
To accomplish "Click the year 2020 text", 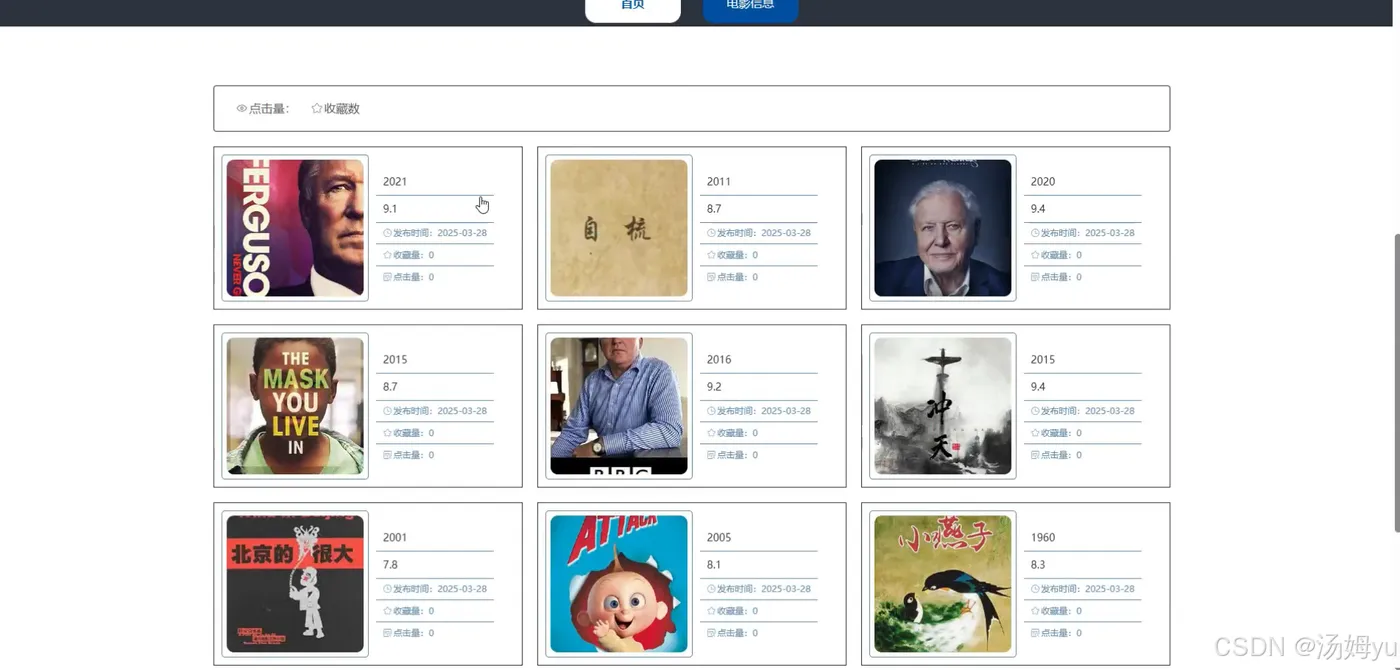I will [x=1043, y=182].
